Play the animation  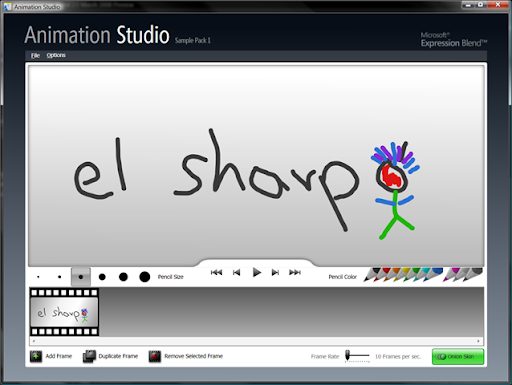(x=256, y=273)
